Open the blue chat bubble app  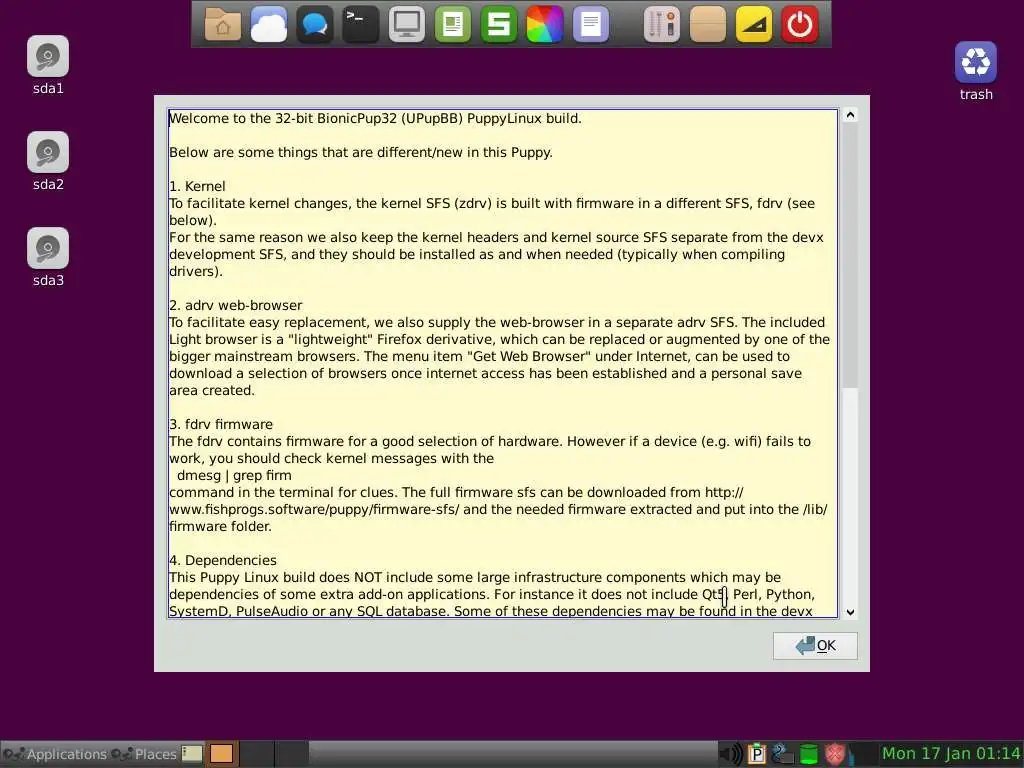315,25
